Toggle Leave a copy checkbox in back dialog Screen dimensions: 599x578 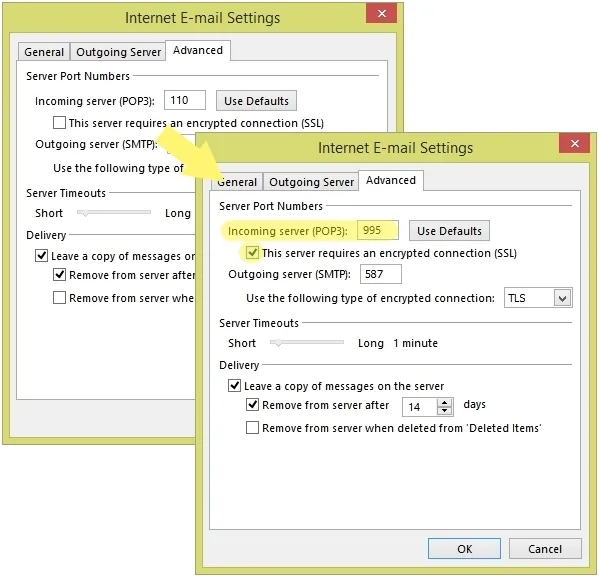click(x=41, y=255)
